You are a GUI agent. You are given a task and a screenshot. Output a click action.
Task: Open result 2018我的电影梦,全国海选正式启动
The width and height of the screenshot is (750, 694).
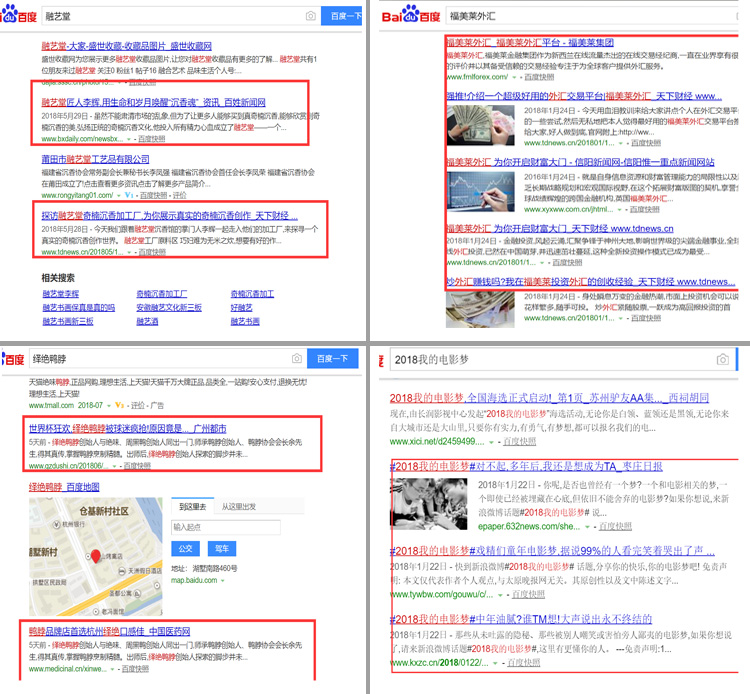(x=549, y=398)
